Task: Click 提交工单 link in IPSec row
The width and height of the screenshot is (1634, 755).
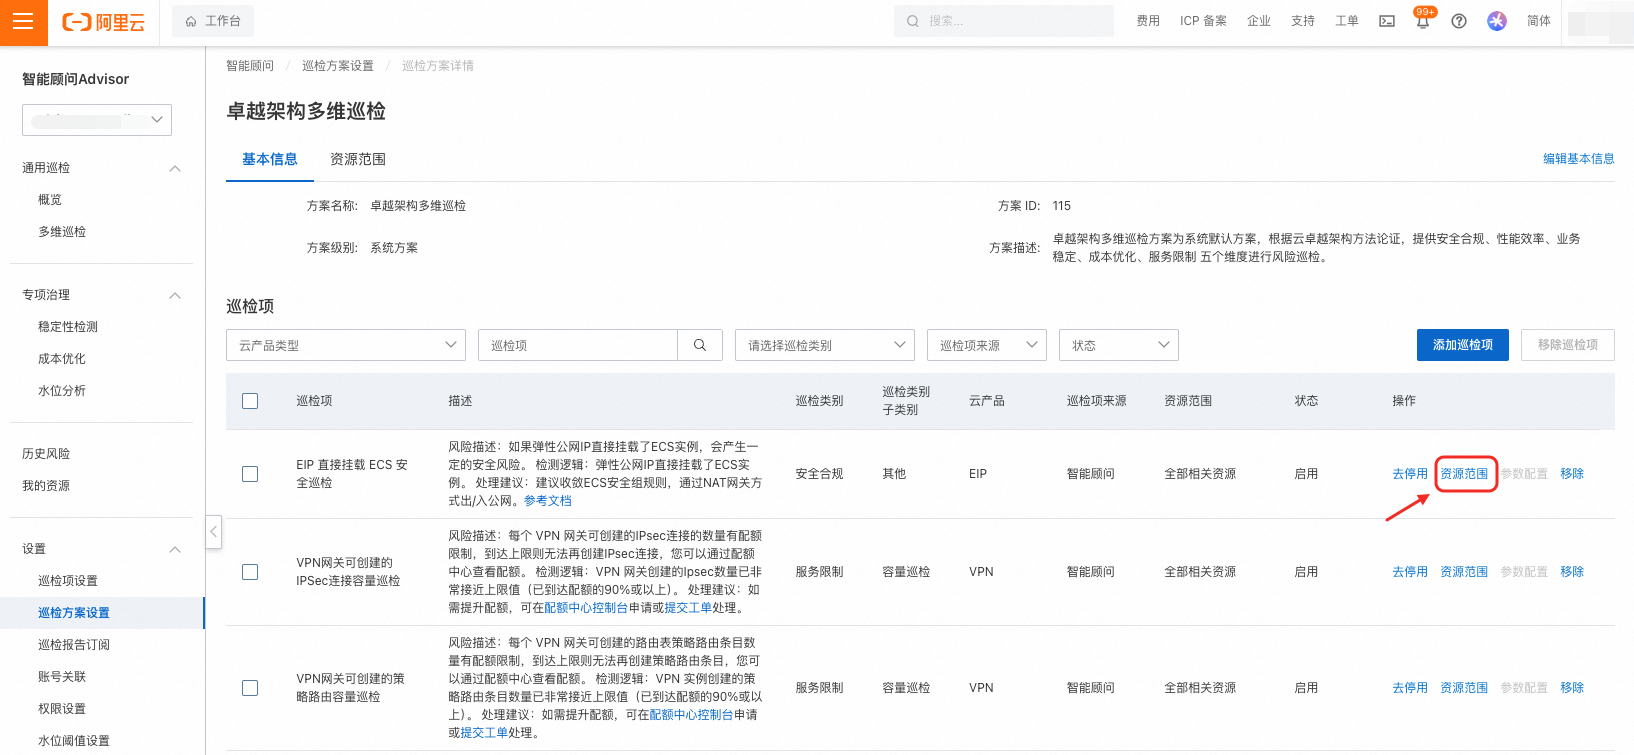Action: 688,608
